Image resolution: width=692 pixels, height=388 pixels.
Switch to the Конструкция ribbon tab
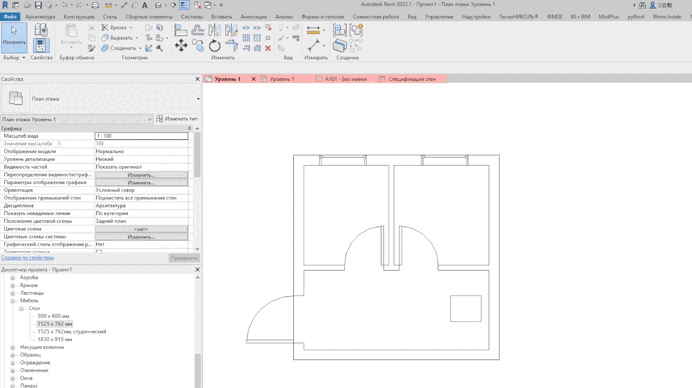[79, 17]
